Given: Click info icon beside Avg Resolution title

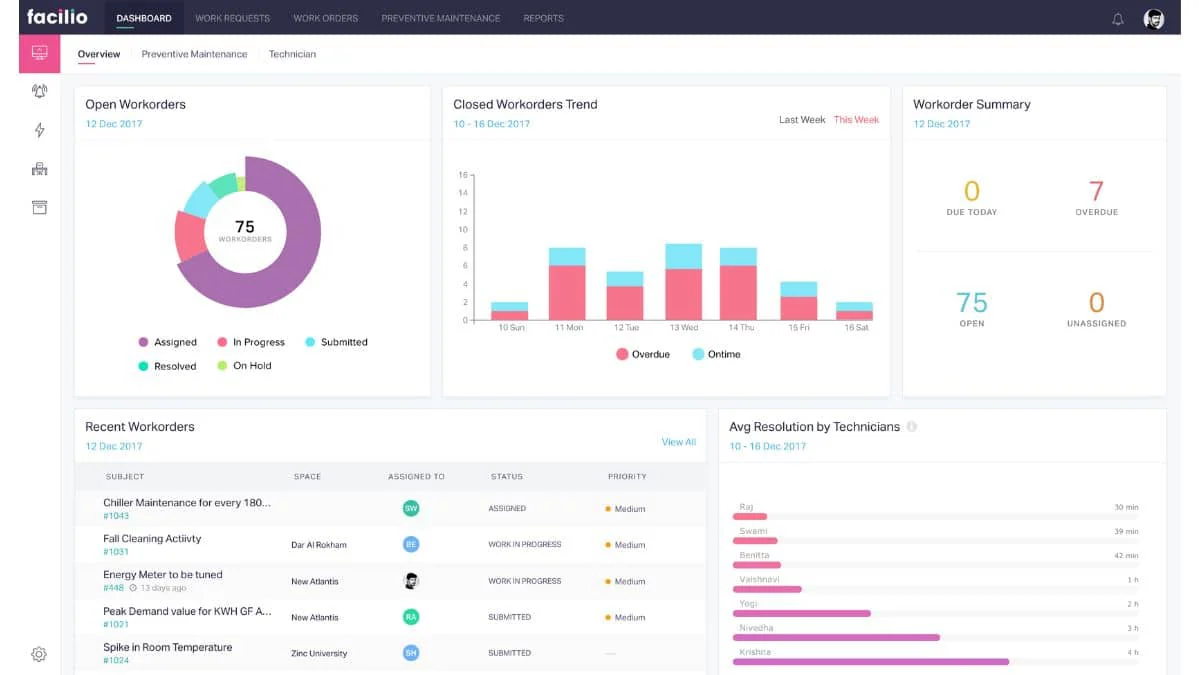Looking at the screenshot, I should (x=911, y=427).
